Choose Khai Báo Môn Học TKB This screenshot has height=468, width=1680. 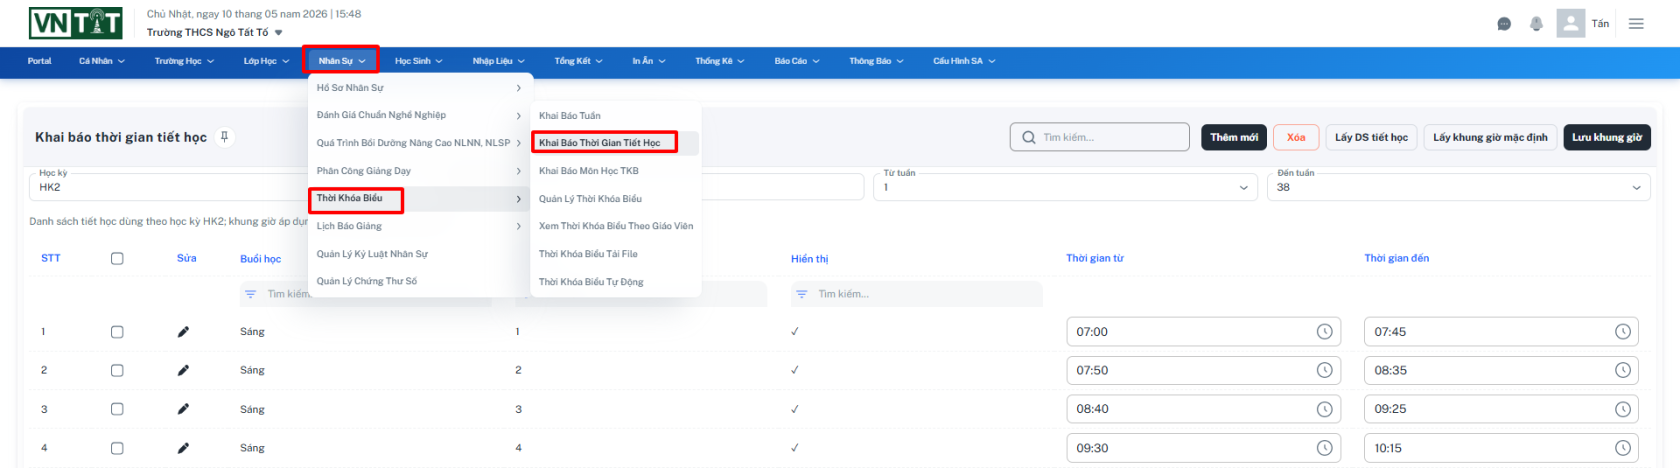click(615, 171)
